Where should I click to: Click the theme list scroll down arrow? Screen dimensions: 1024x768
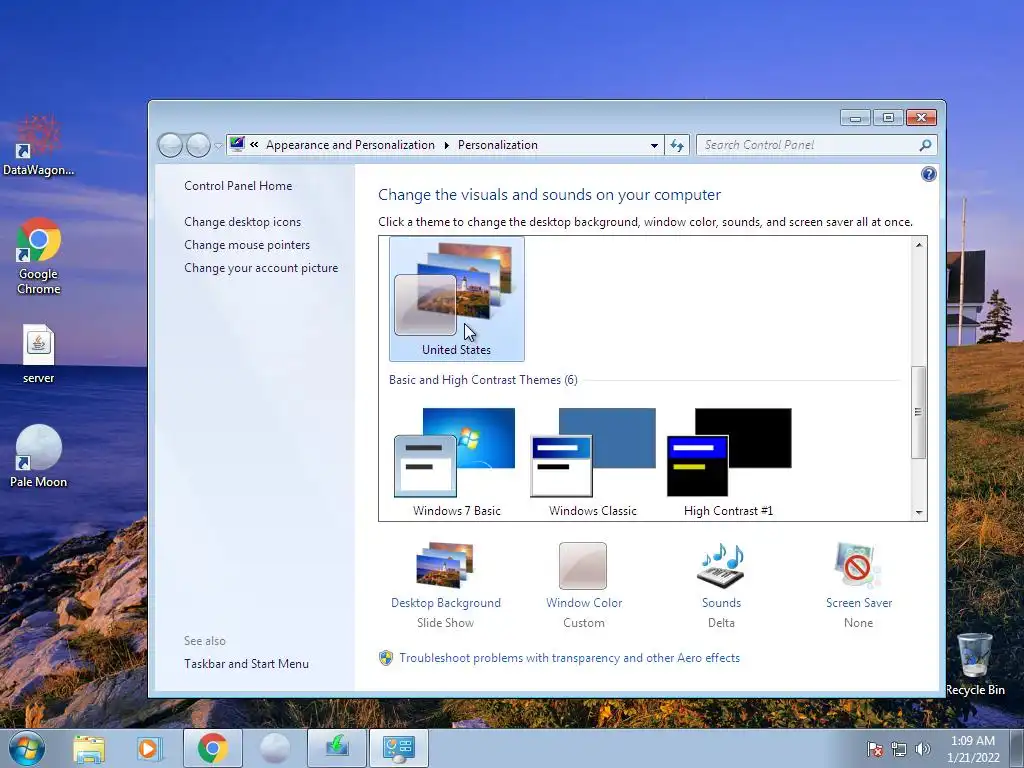(919, 513)
